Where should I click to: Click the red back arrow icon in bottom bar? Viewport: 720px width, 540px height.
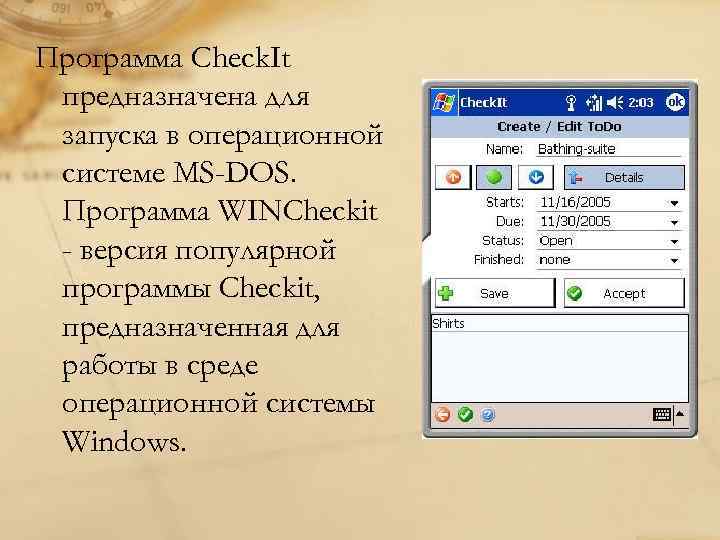point(443,415)
